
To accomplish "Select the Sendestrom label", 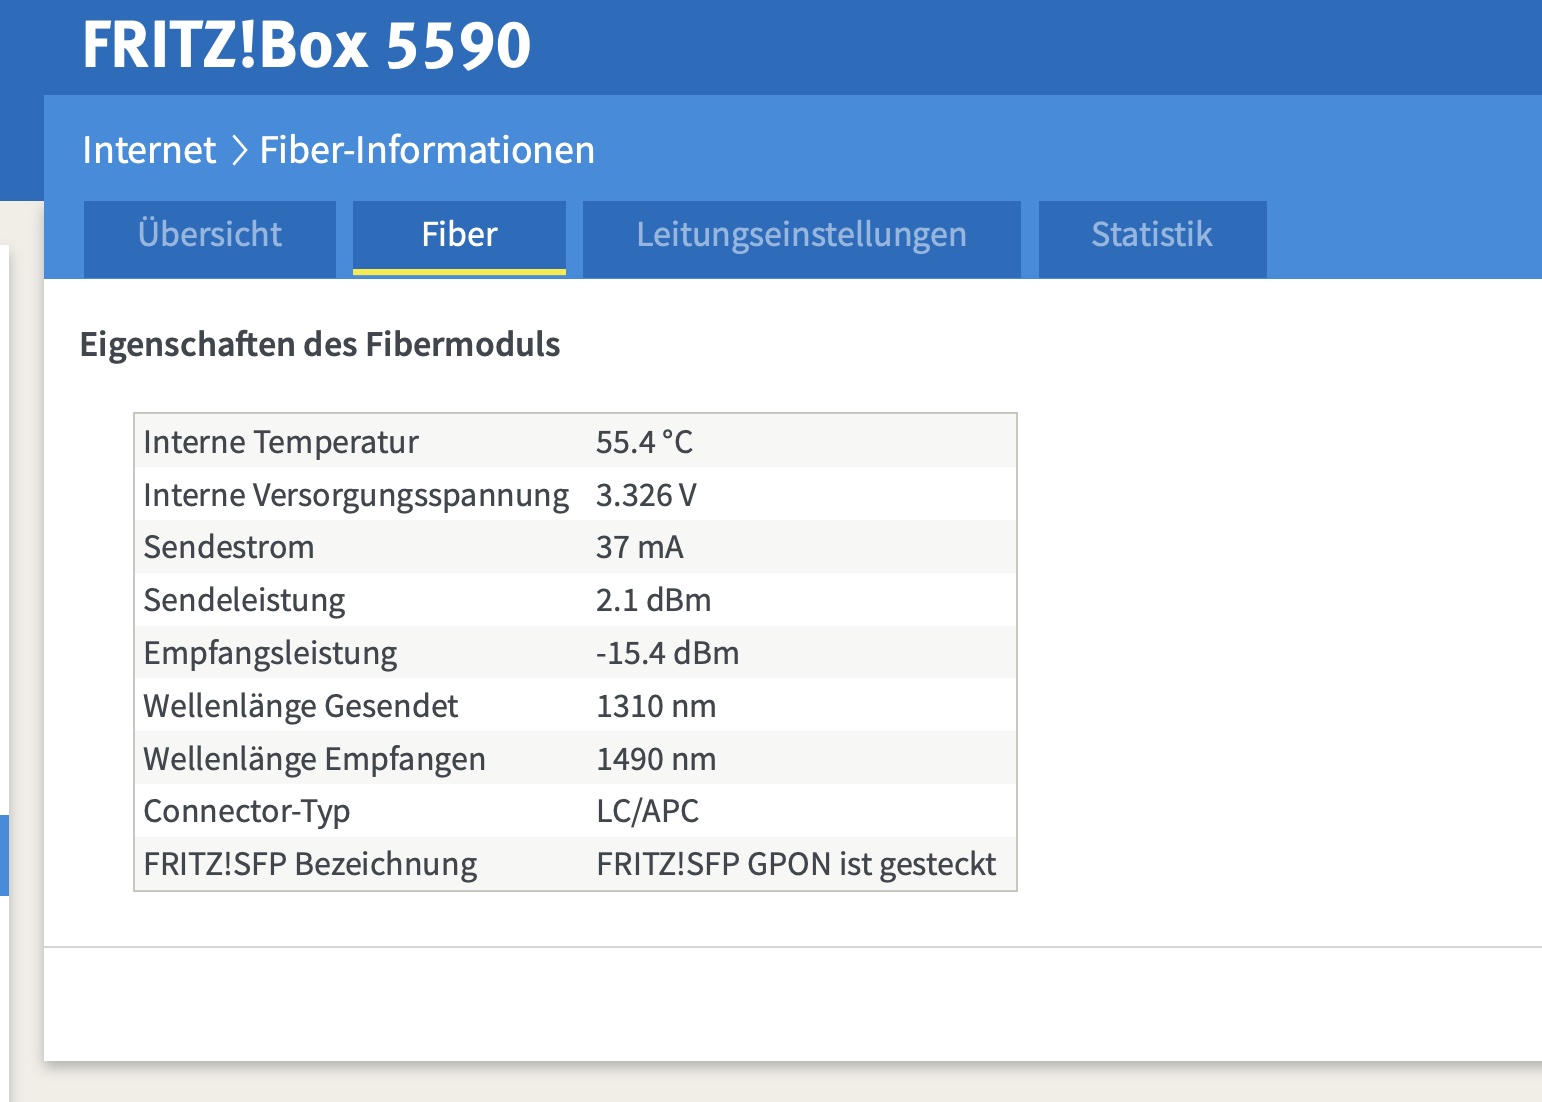I will click(229, 547).
